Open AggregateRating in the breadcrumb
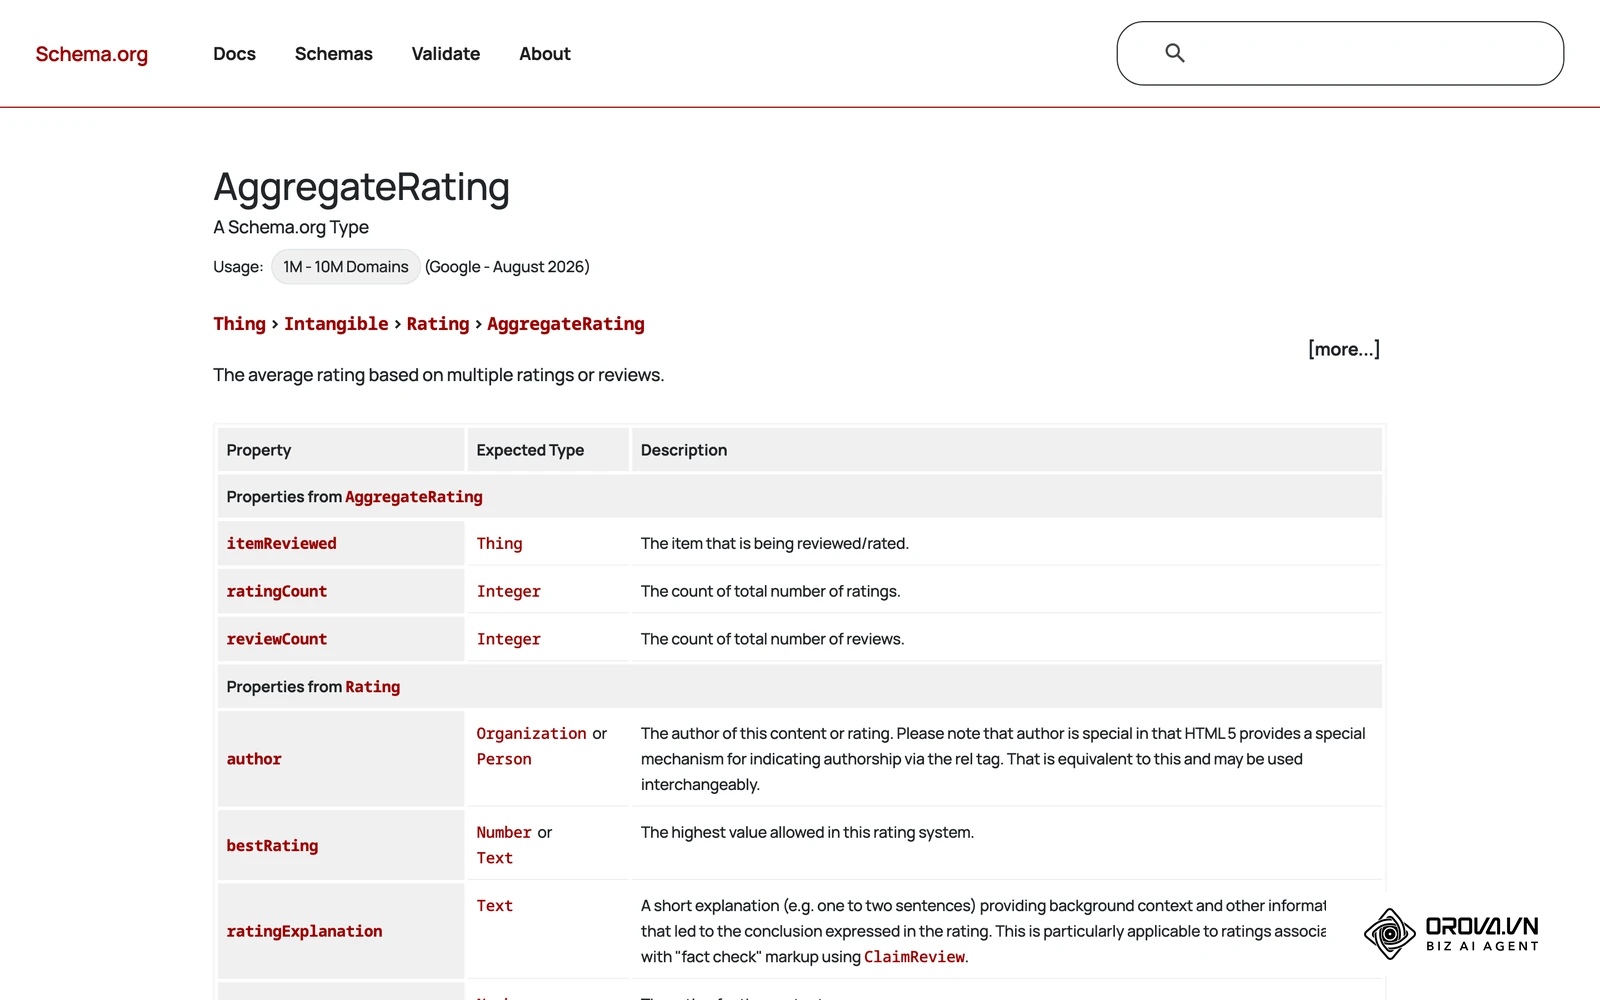This screenshot has width=1600, height=1000. [x=566, y=324]
